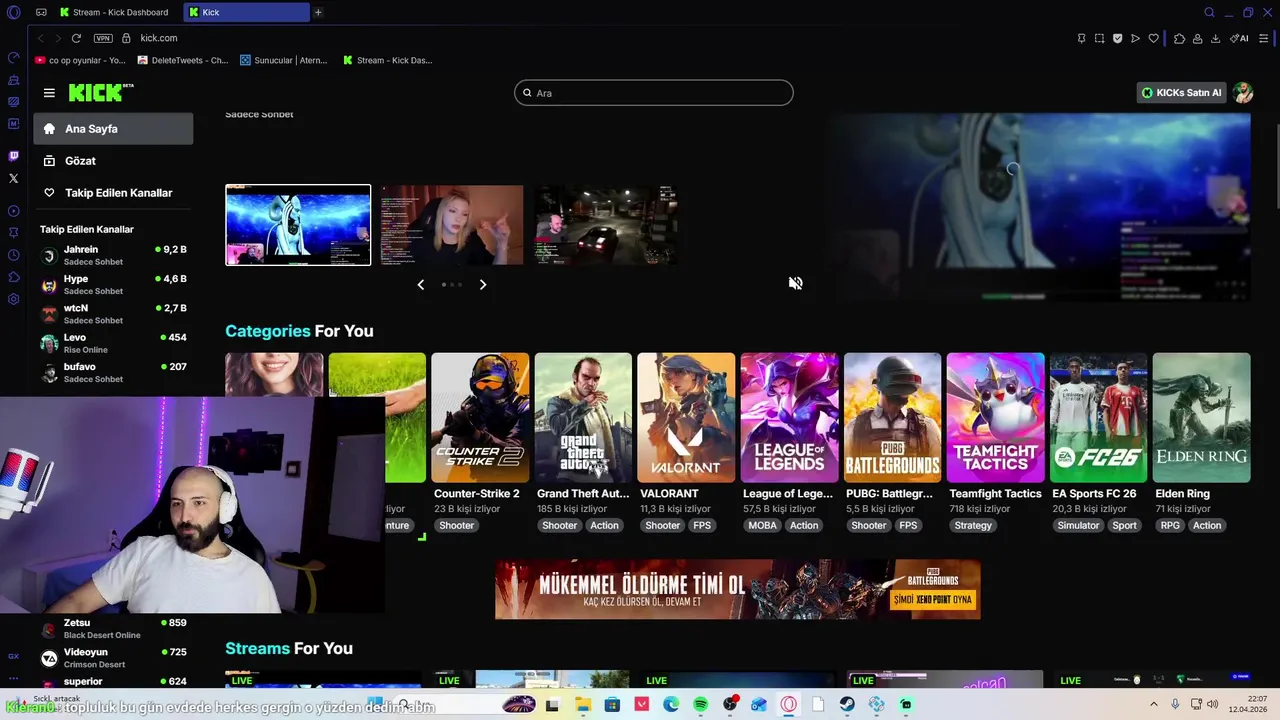1280x720 pixels.
Task: Open the Teamfight Tactics category
Action: [995, 418]
